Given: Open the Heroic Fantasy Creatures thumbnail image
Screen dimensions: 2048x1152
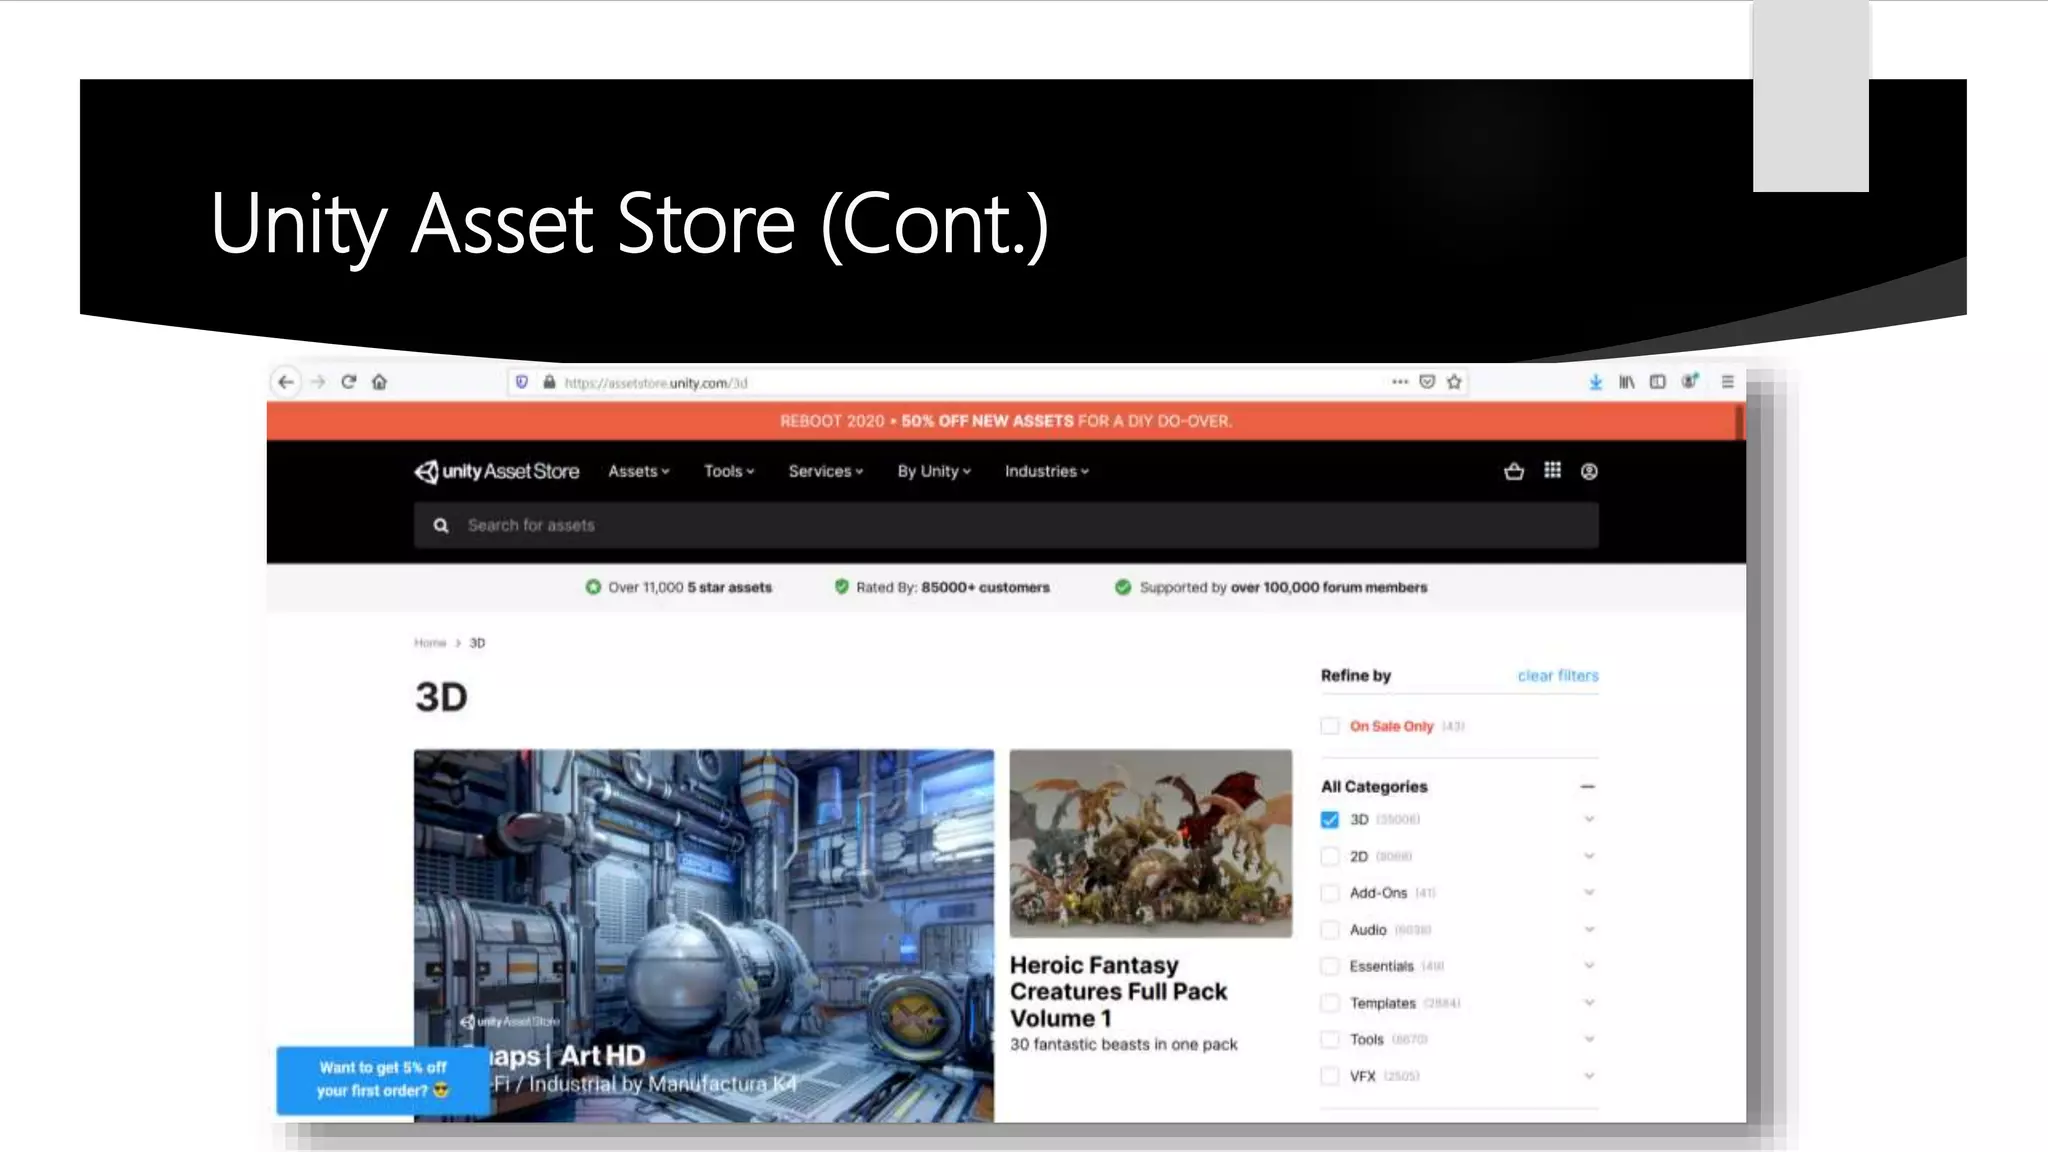Looking at the screenshot, I should [1151, 843].
